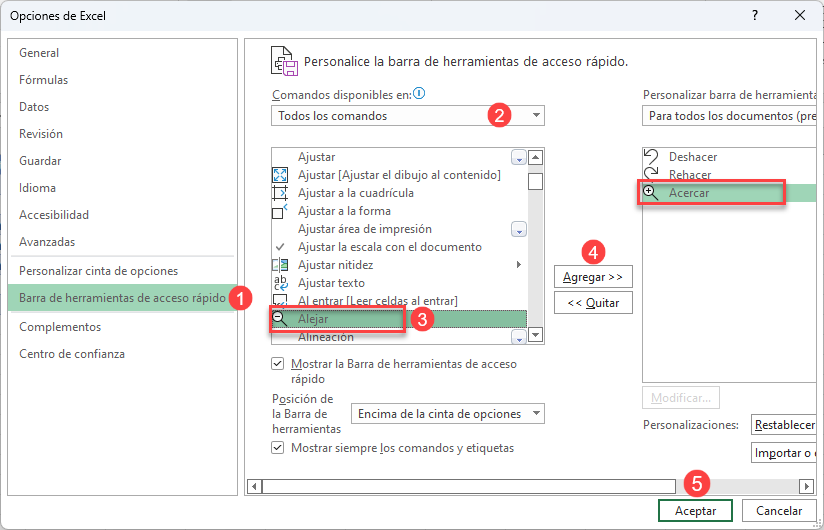
Task: Click the Al entrar Leer celdas icon
Action: pos(280,300)
